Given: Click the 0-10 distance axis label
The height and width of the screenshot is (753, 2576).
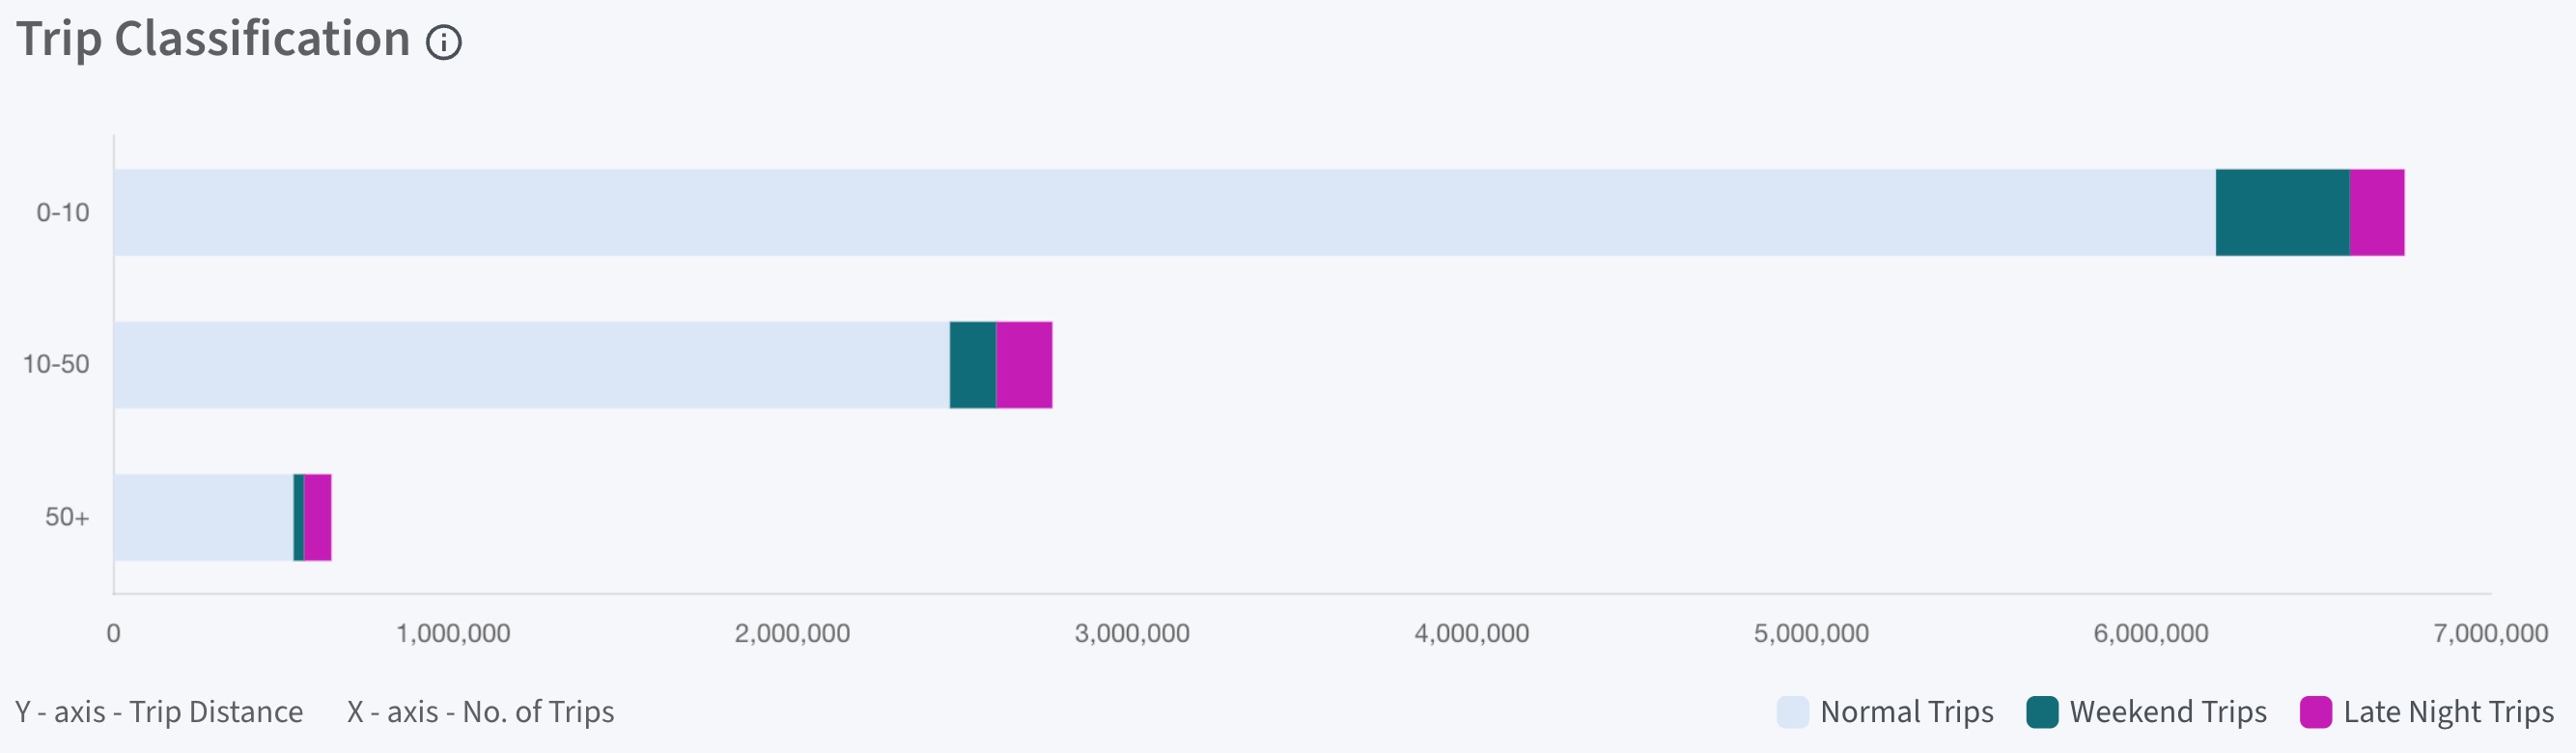Looking at the screenshot, I should pyautogui.click(x=63, y=212).
